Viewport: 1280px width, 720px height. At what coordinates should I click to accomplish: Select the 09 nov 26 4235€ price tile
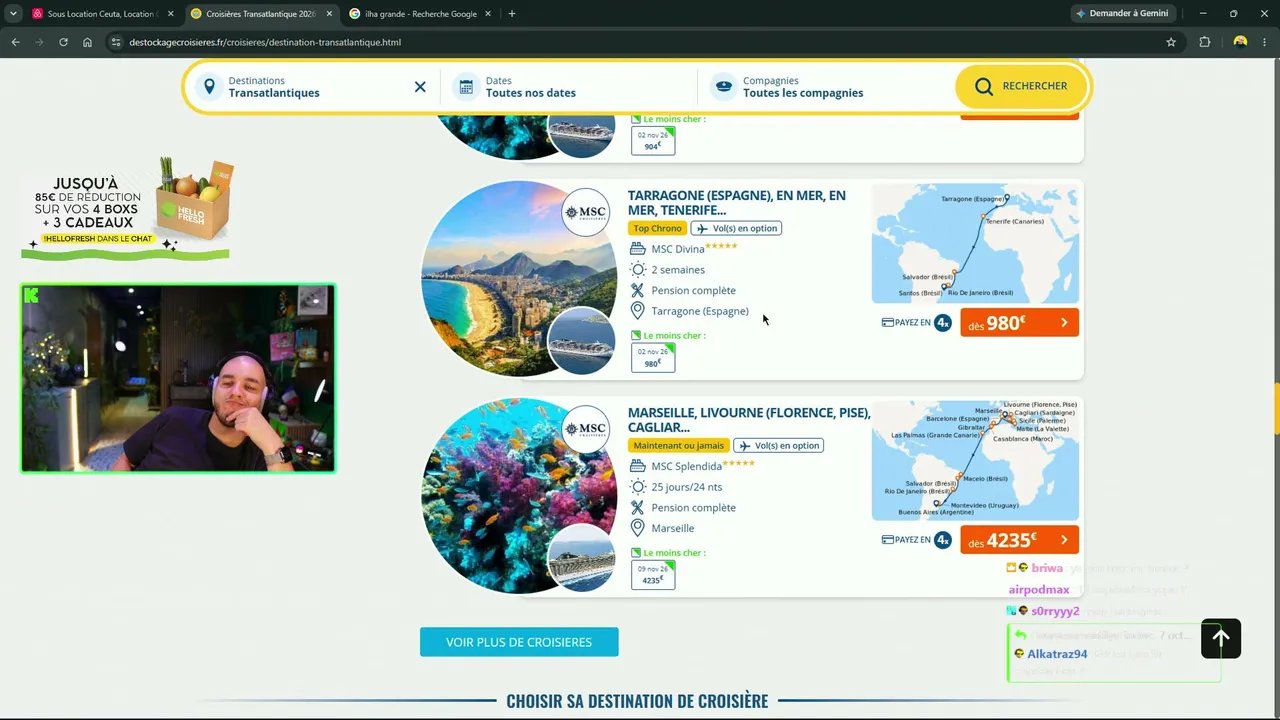pos(653,574)
